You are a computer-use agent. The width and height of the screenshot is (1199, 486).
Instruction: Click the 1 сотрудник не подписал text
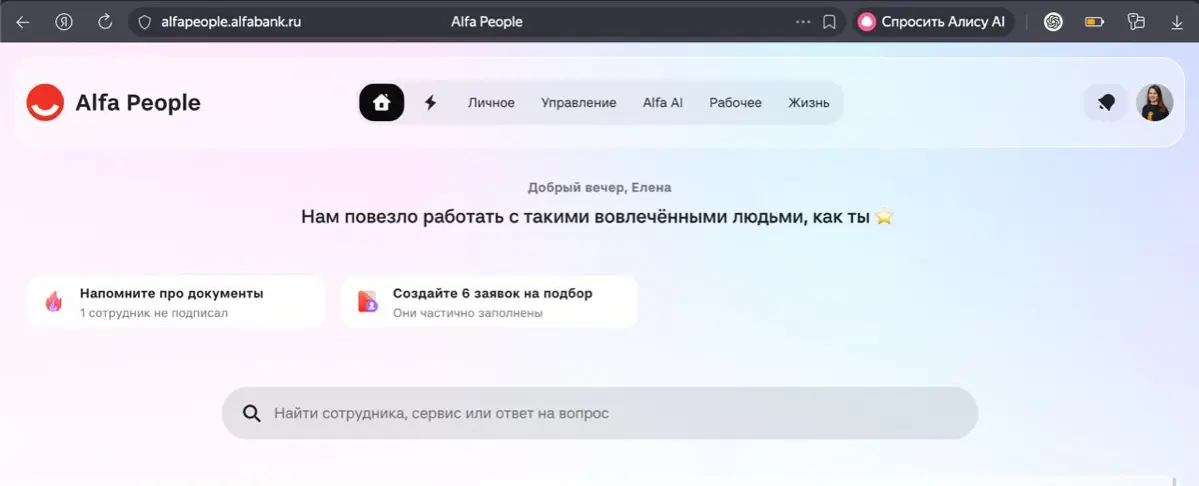(154, 313)
